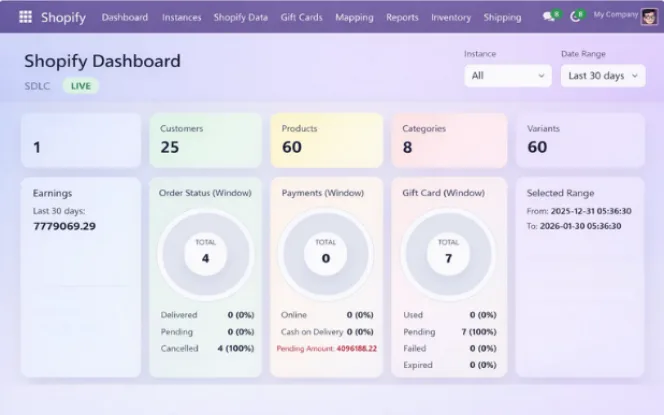Viewport: 664px width, 415px height.
Task: Open the Inventory menu
Action: pos(451,17)
